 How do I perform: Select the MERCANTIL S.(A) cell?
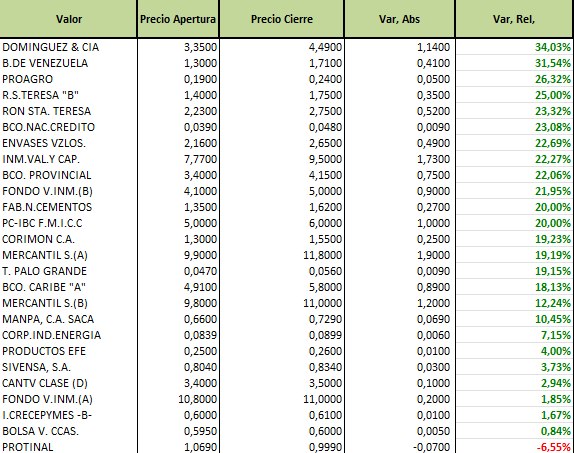pos(68,255)
